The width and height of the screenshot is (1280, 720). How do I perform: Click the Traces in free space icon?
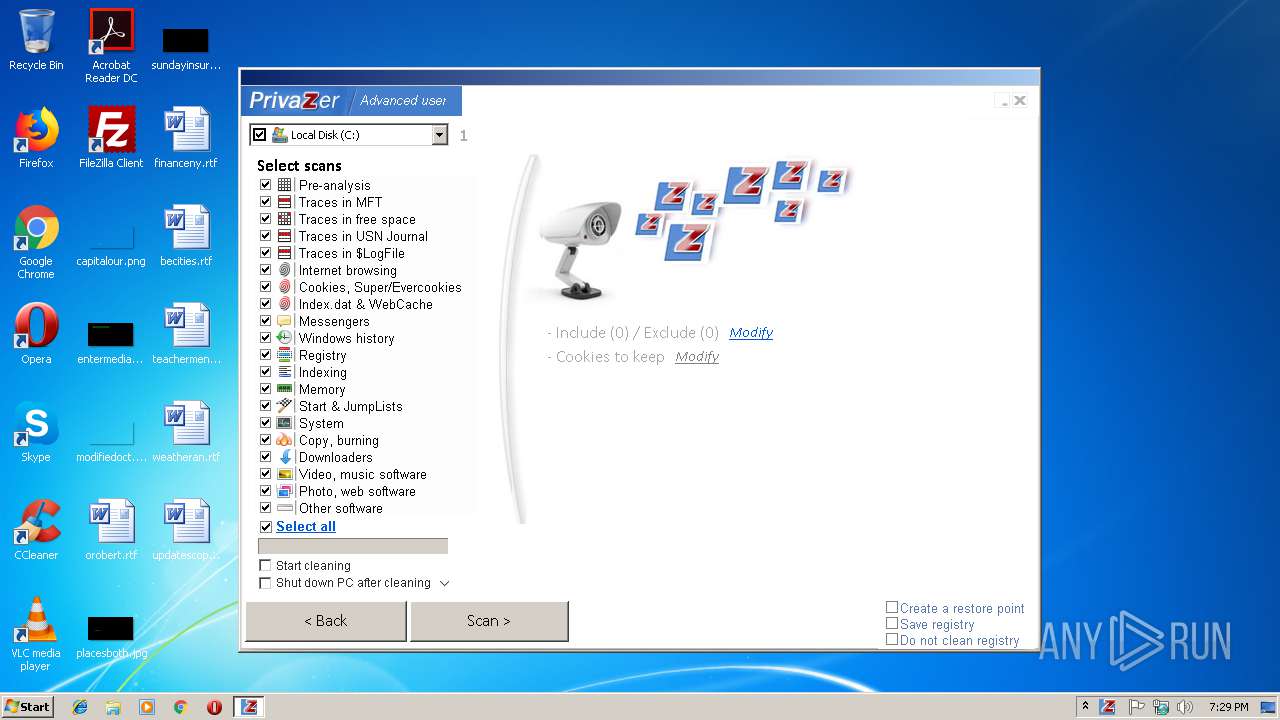tap(285, 219)
